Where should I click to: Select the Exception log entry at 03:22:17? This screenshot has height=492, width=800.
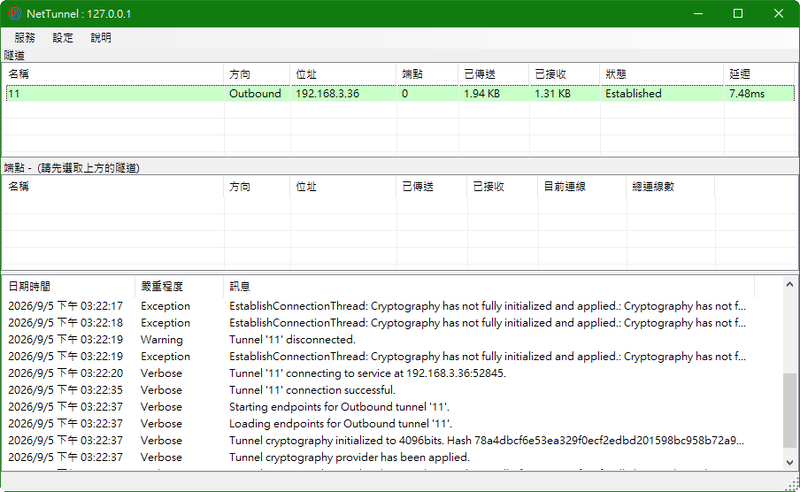click(378, 306)
